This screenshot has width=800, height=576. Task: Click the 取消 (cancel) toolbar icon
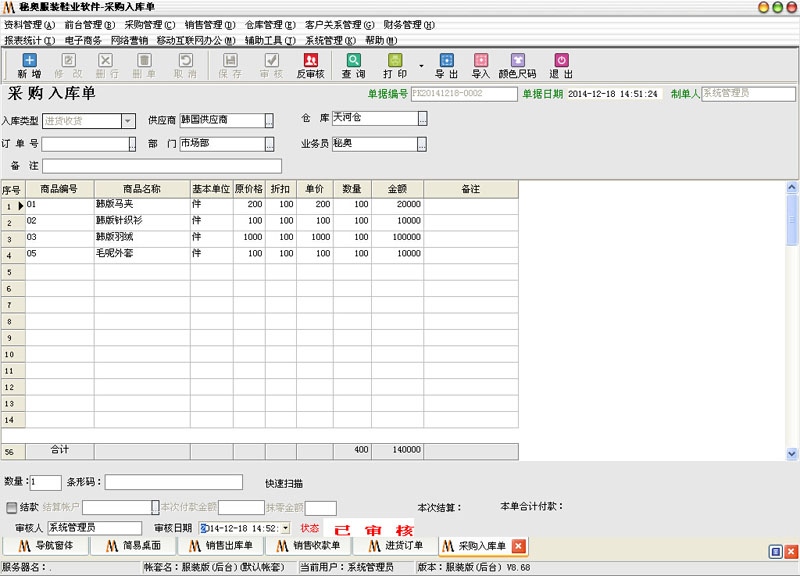coord(186,65)
